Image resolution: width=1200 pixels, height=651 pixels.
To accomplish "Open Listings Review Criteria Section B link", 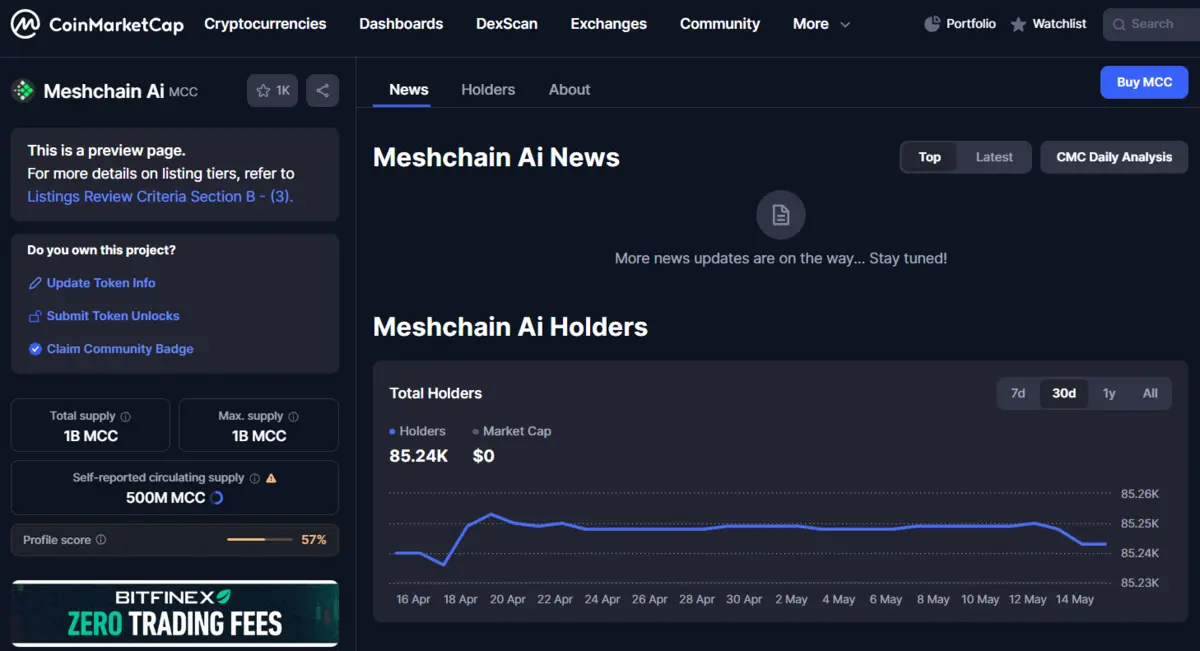I will pyautogui.click(x=160, y=196).
